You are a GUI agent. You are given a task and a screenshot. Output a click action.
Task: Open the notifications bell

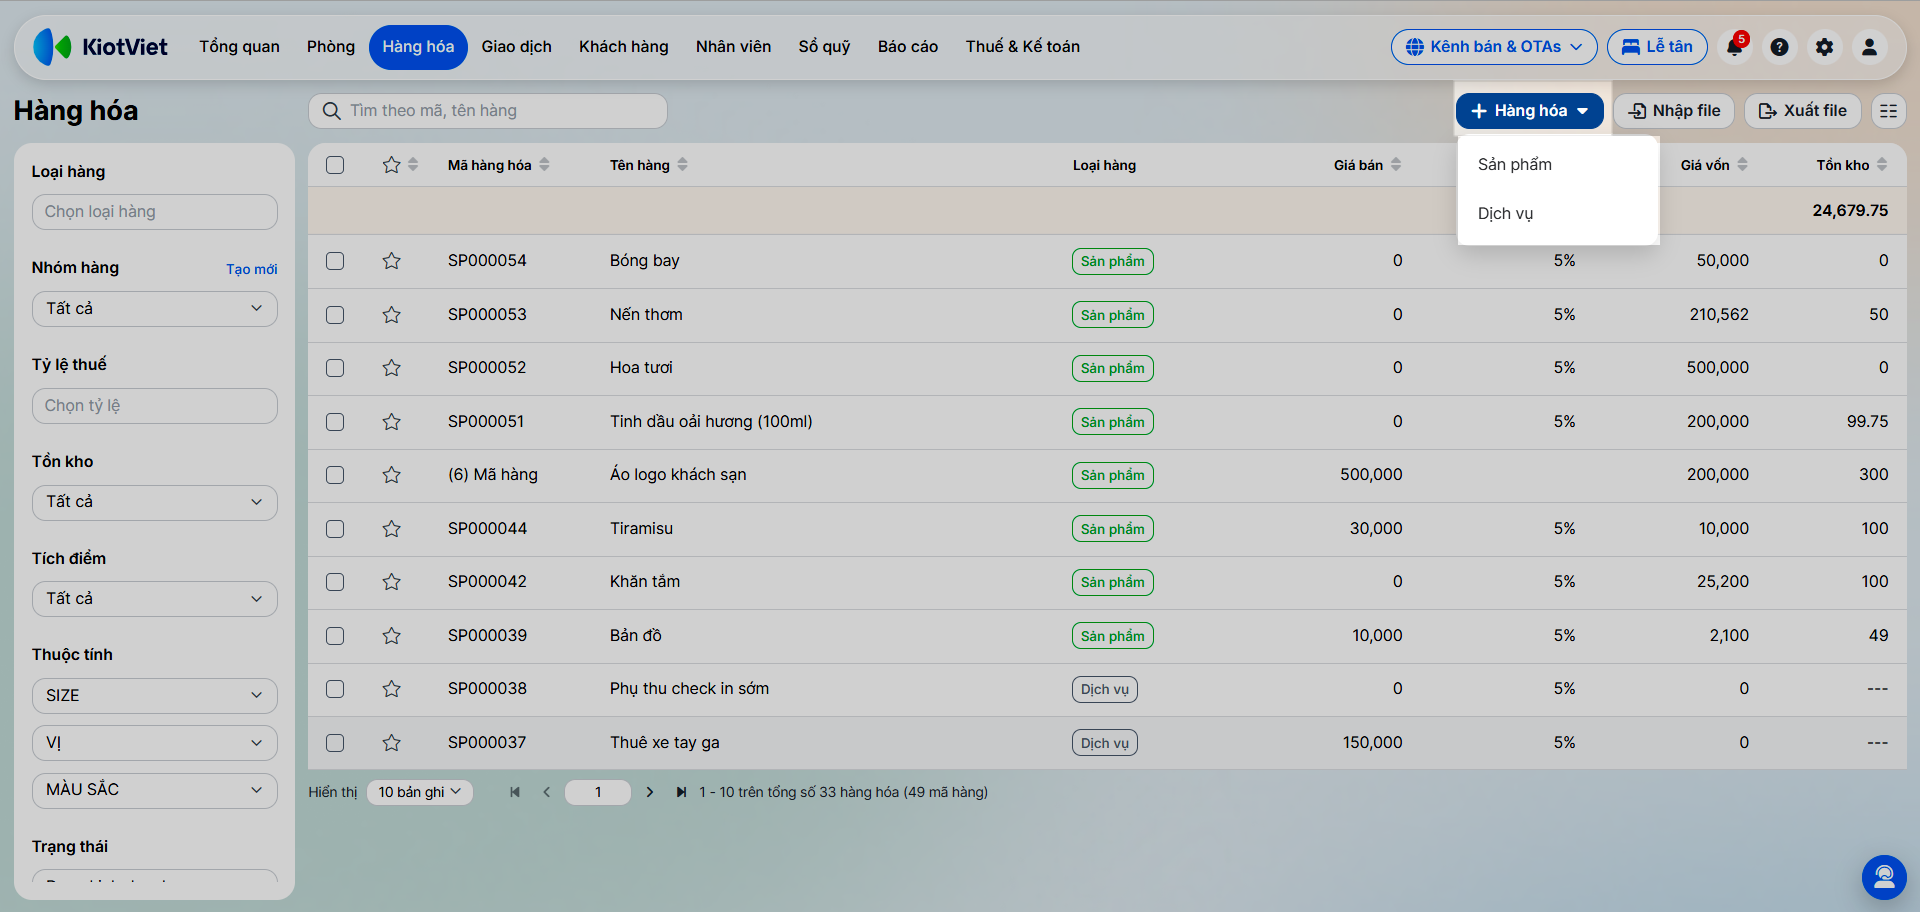pyautogui.click(x=1734, y=47)
